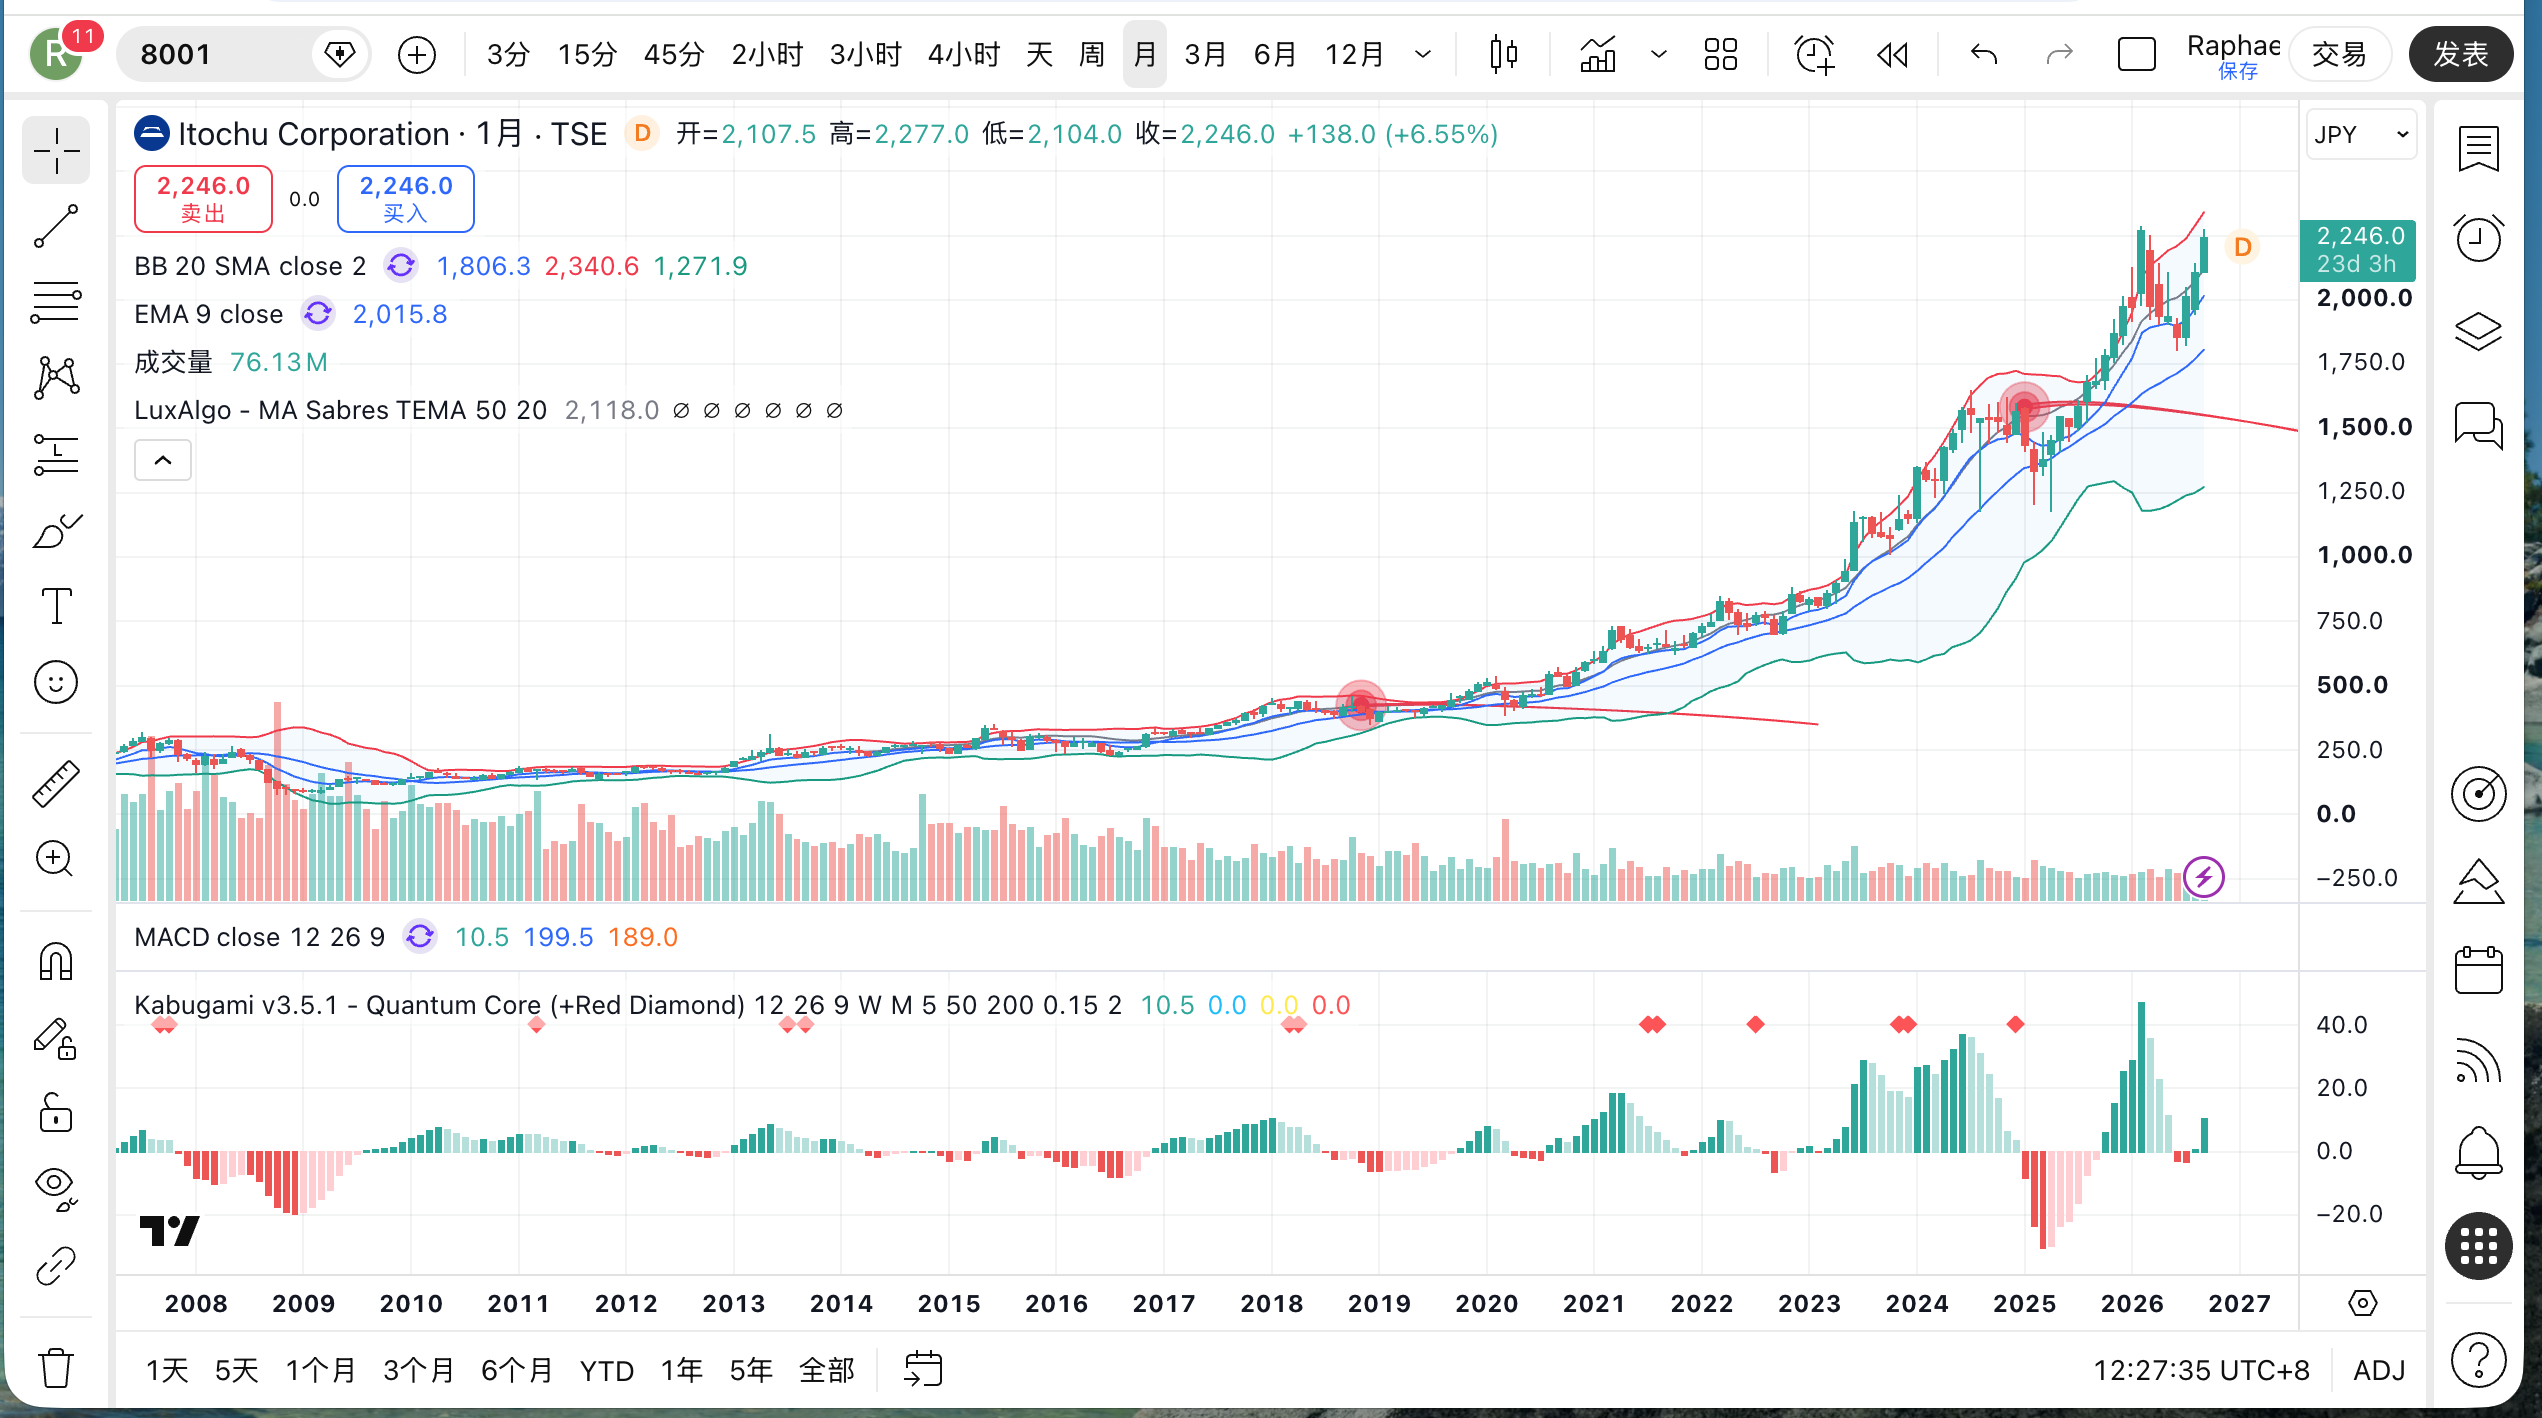Toggle magnet mode for drawings
The width and height of the screenshot is (2542, 1418).
pos(56,962)
